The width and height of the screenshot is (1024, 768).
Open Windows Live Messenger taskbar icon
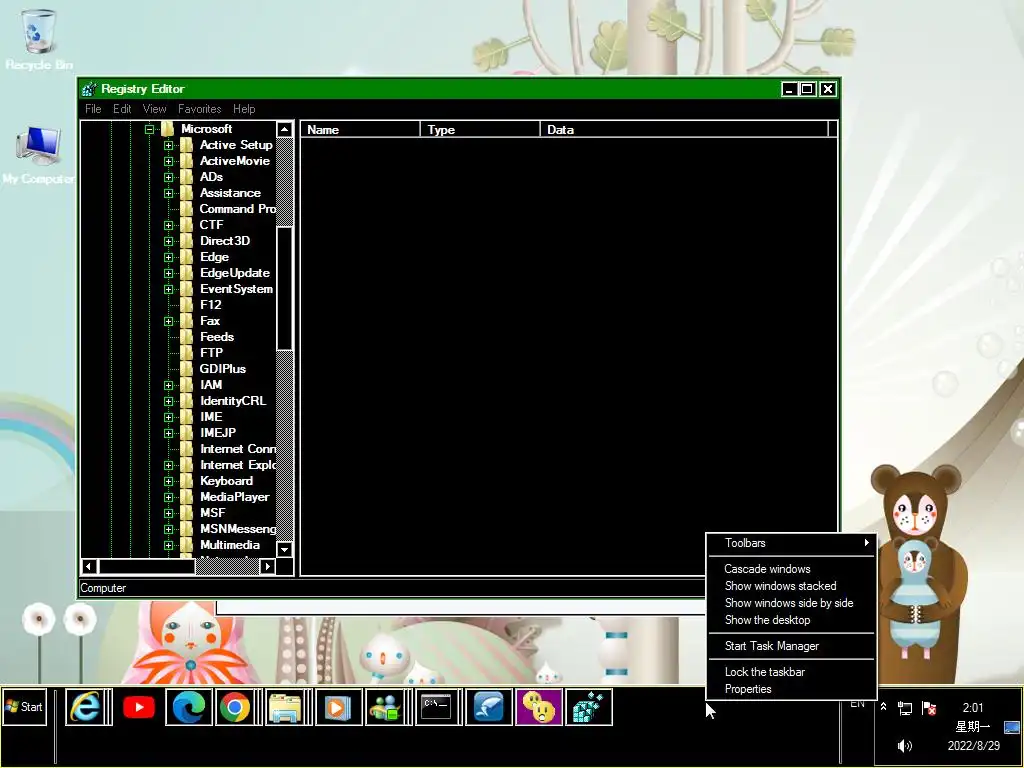387,707
